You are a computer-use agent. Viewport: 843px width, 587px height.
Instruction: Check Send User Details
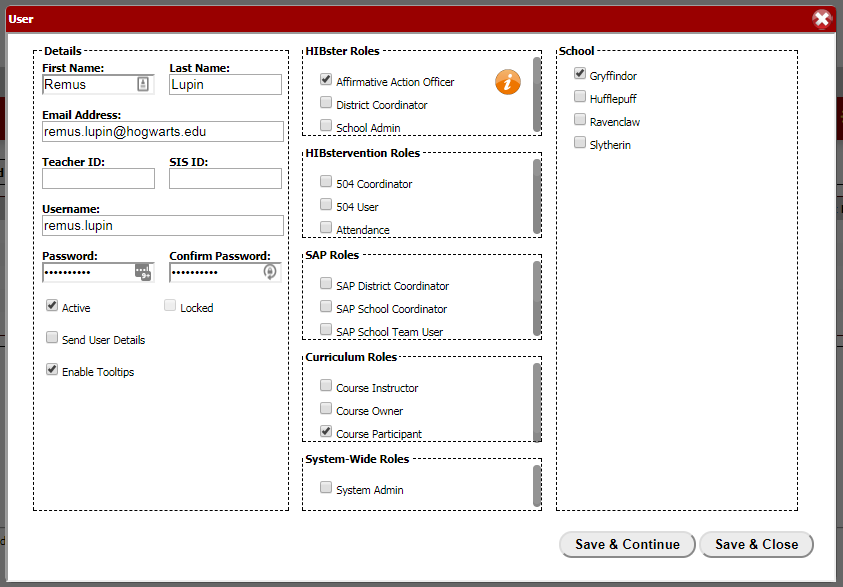point(52,337)
